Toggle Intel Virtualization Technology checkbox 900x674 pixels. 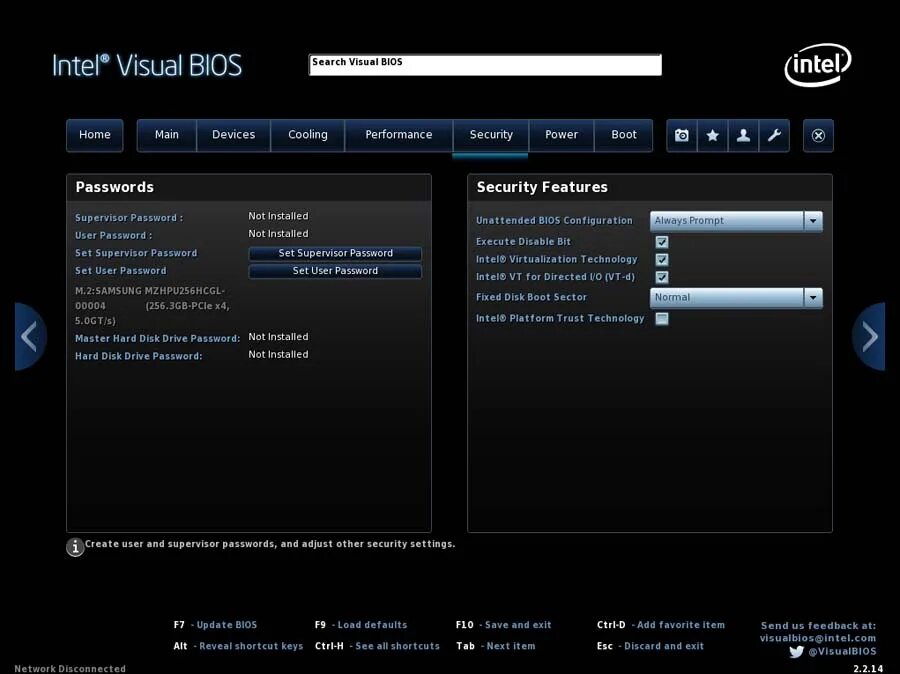point(662,259)
